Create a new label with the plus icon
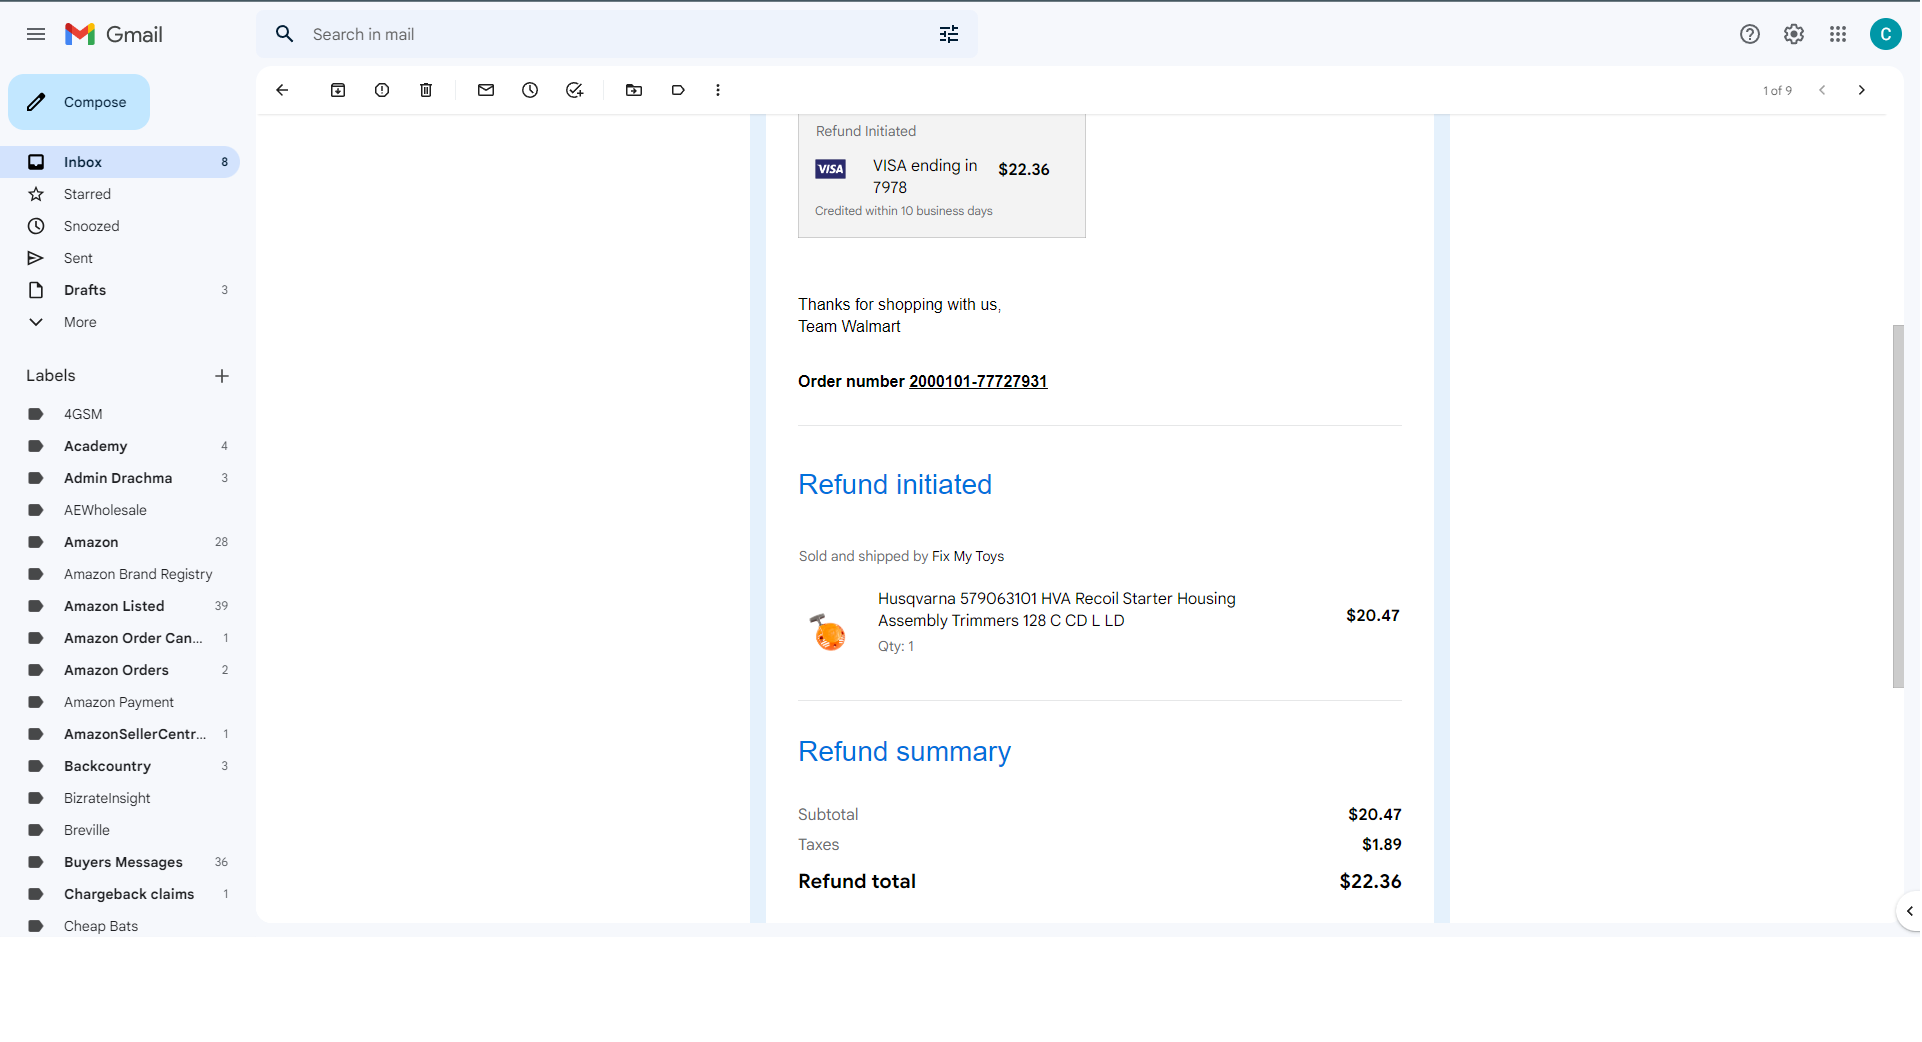The width and height of the screenshot is (1922, 1042). coord(222,376)
